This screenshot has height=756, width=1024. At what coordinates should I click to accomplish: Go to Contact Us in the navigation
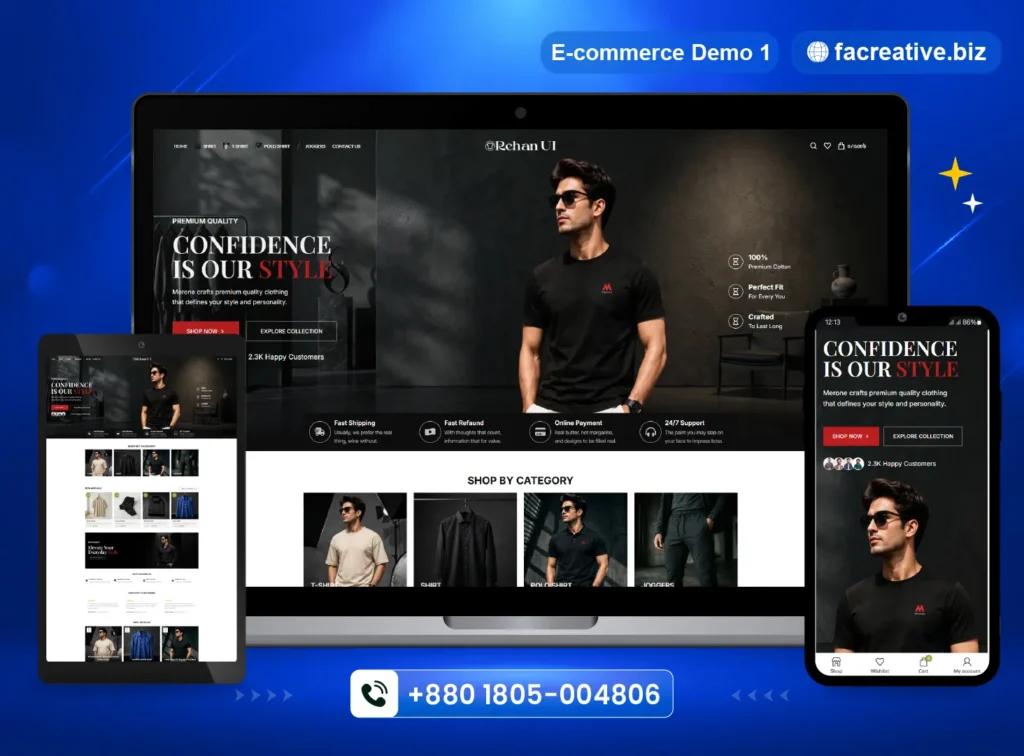(x=346, y=146)
